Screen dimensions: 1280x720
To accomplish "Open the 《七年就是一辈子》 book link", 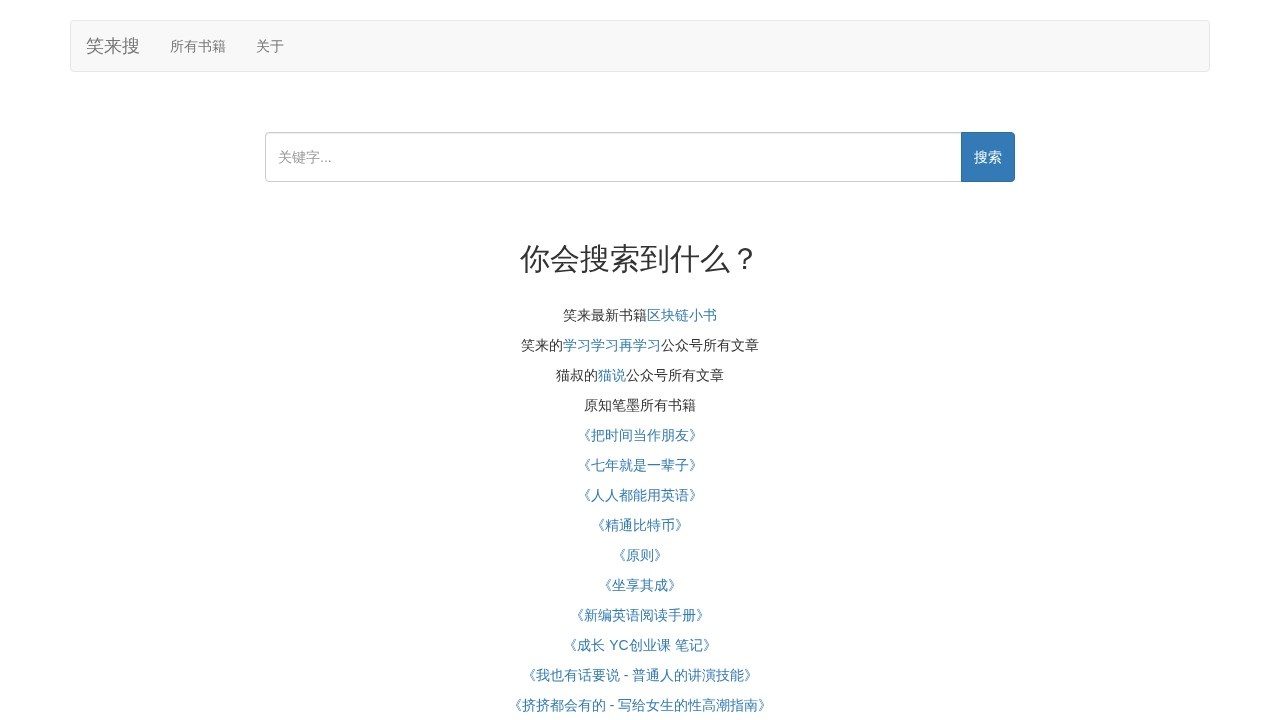I will [x=639, y=465].
